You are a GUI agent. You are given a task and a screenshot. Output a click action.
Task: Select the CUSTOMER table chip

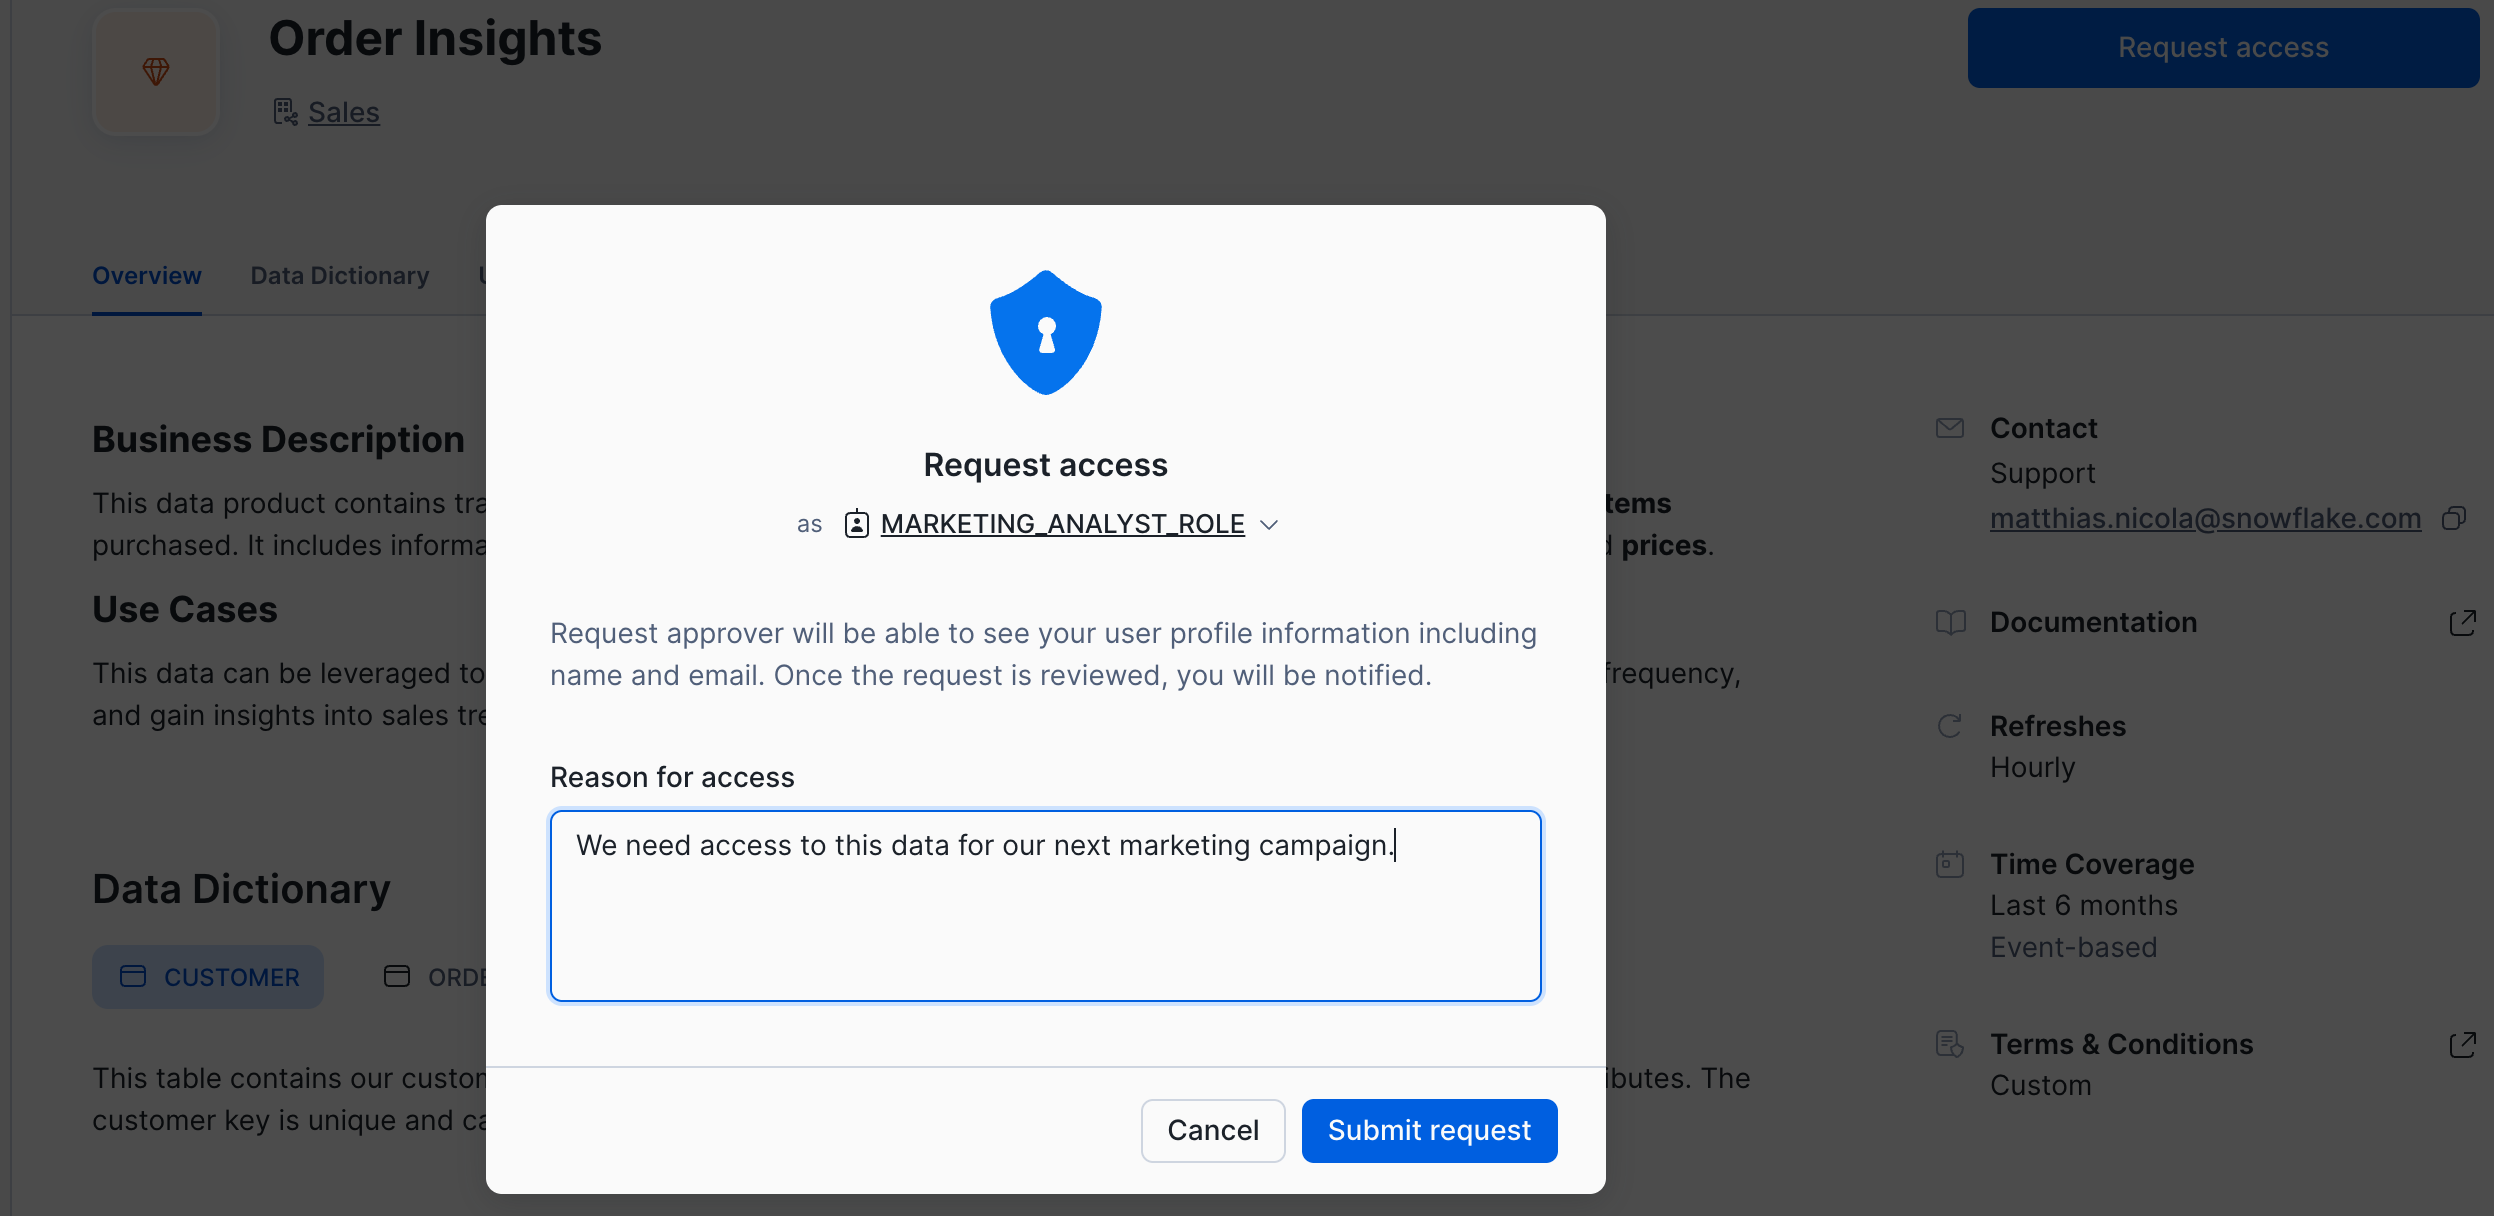pos(208,977)
